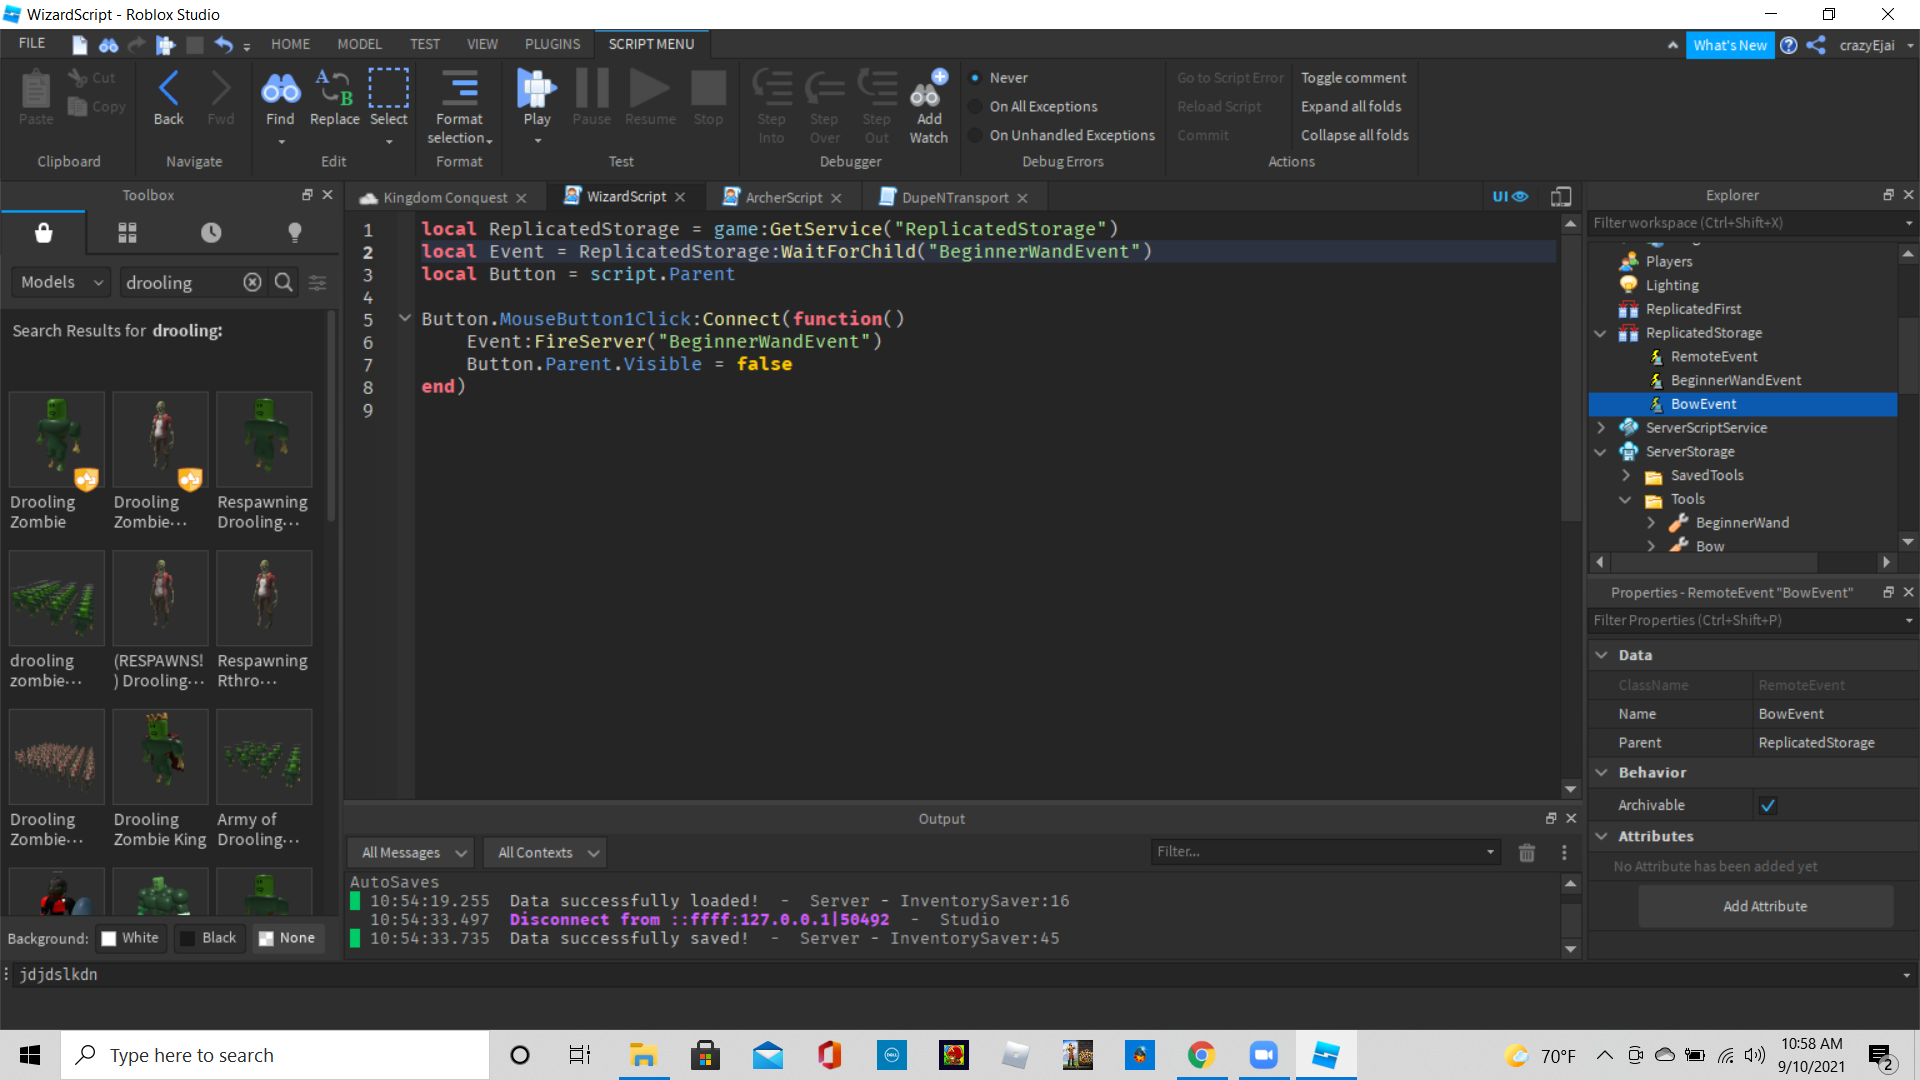Image resolution: width=1920 pixels, height=1080 pixels.
Task: Click the Select tool icon
Action: coord(389,97)
